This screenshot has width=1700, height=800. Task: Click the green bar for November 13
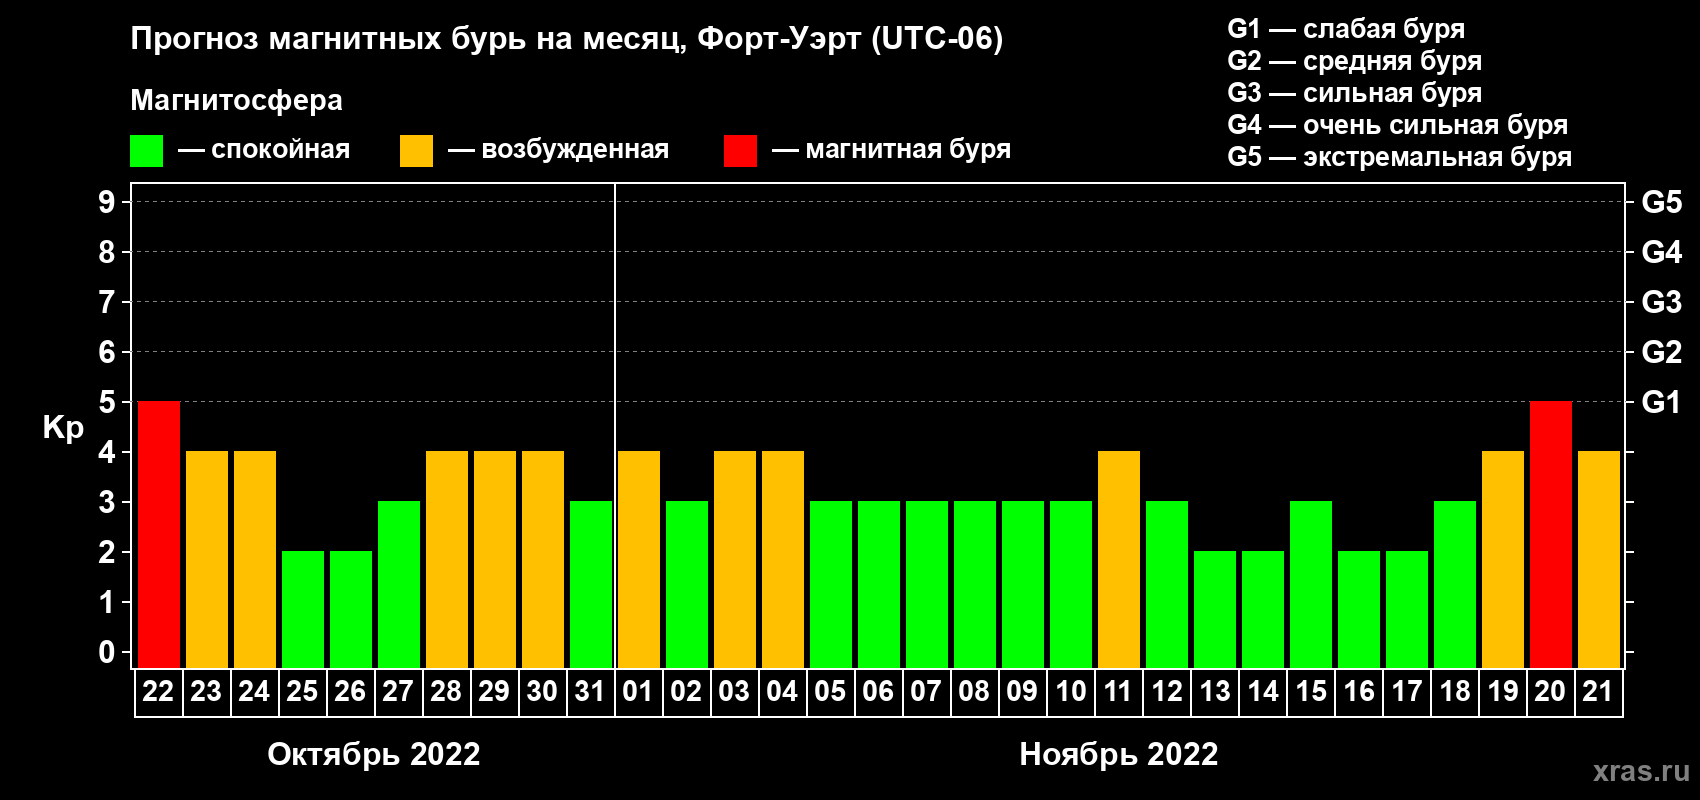pos(1215,610)
